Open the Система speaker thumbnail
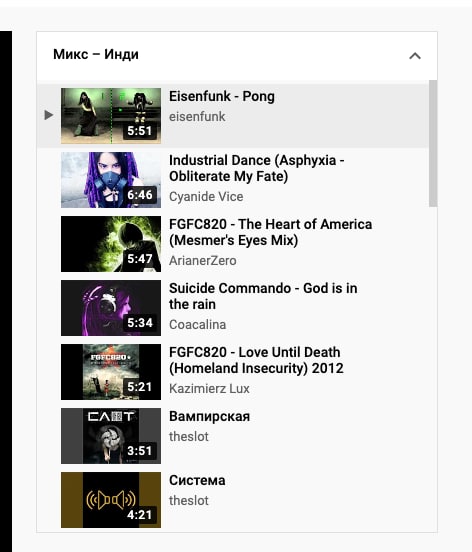 [x=111, y=500]
